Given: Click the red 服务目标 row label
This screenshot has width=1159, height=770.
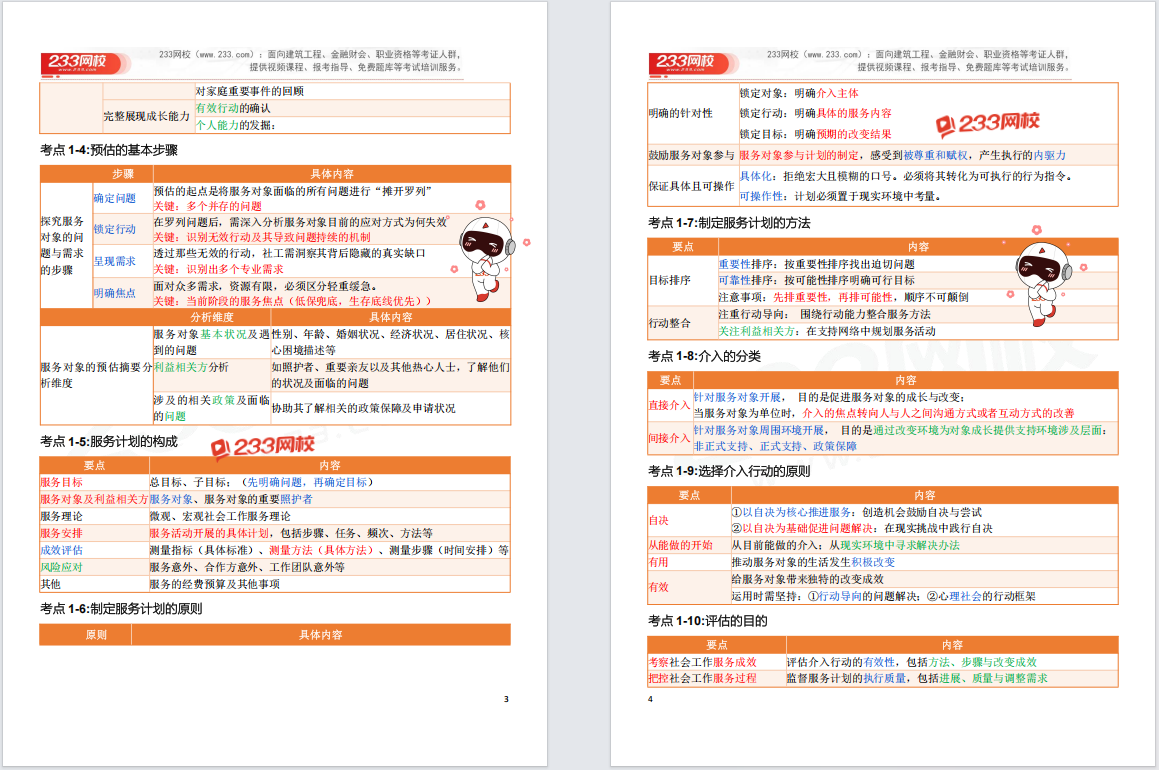Looking at the screenshot, I should (62, 482).
